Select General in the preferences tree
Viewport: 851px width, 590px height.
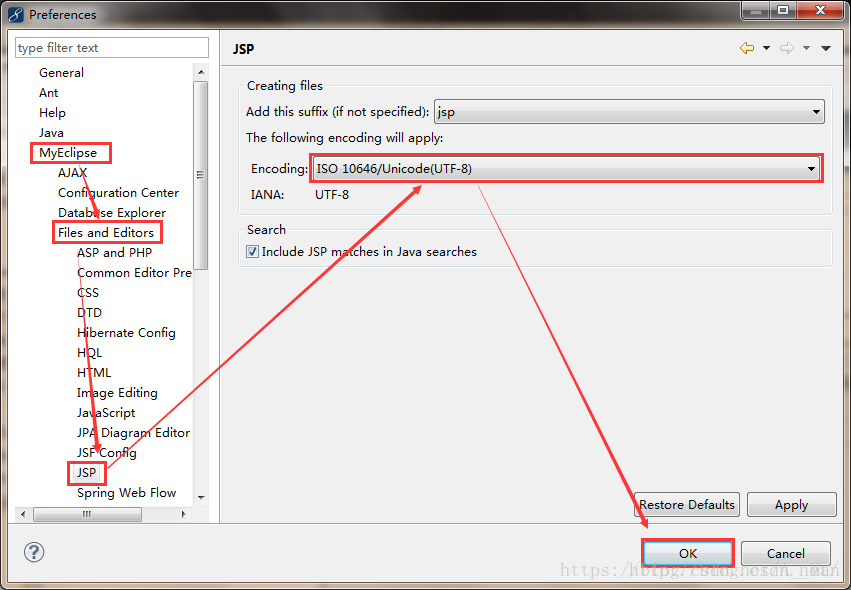pos(61,73)
